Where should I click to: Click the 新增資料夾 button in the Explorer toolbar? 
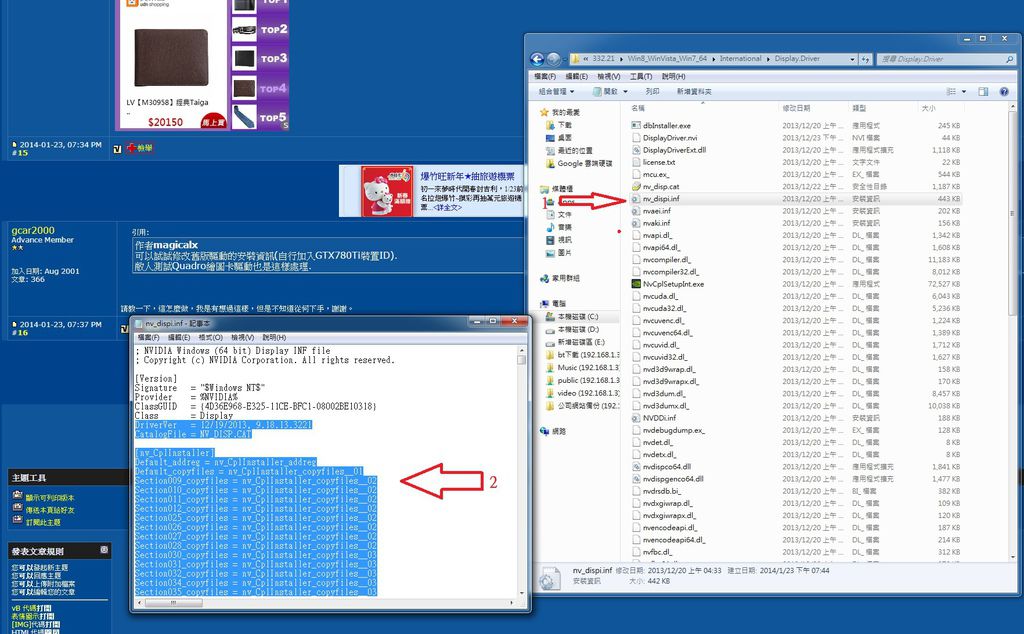point(694,92)
